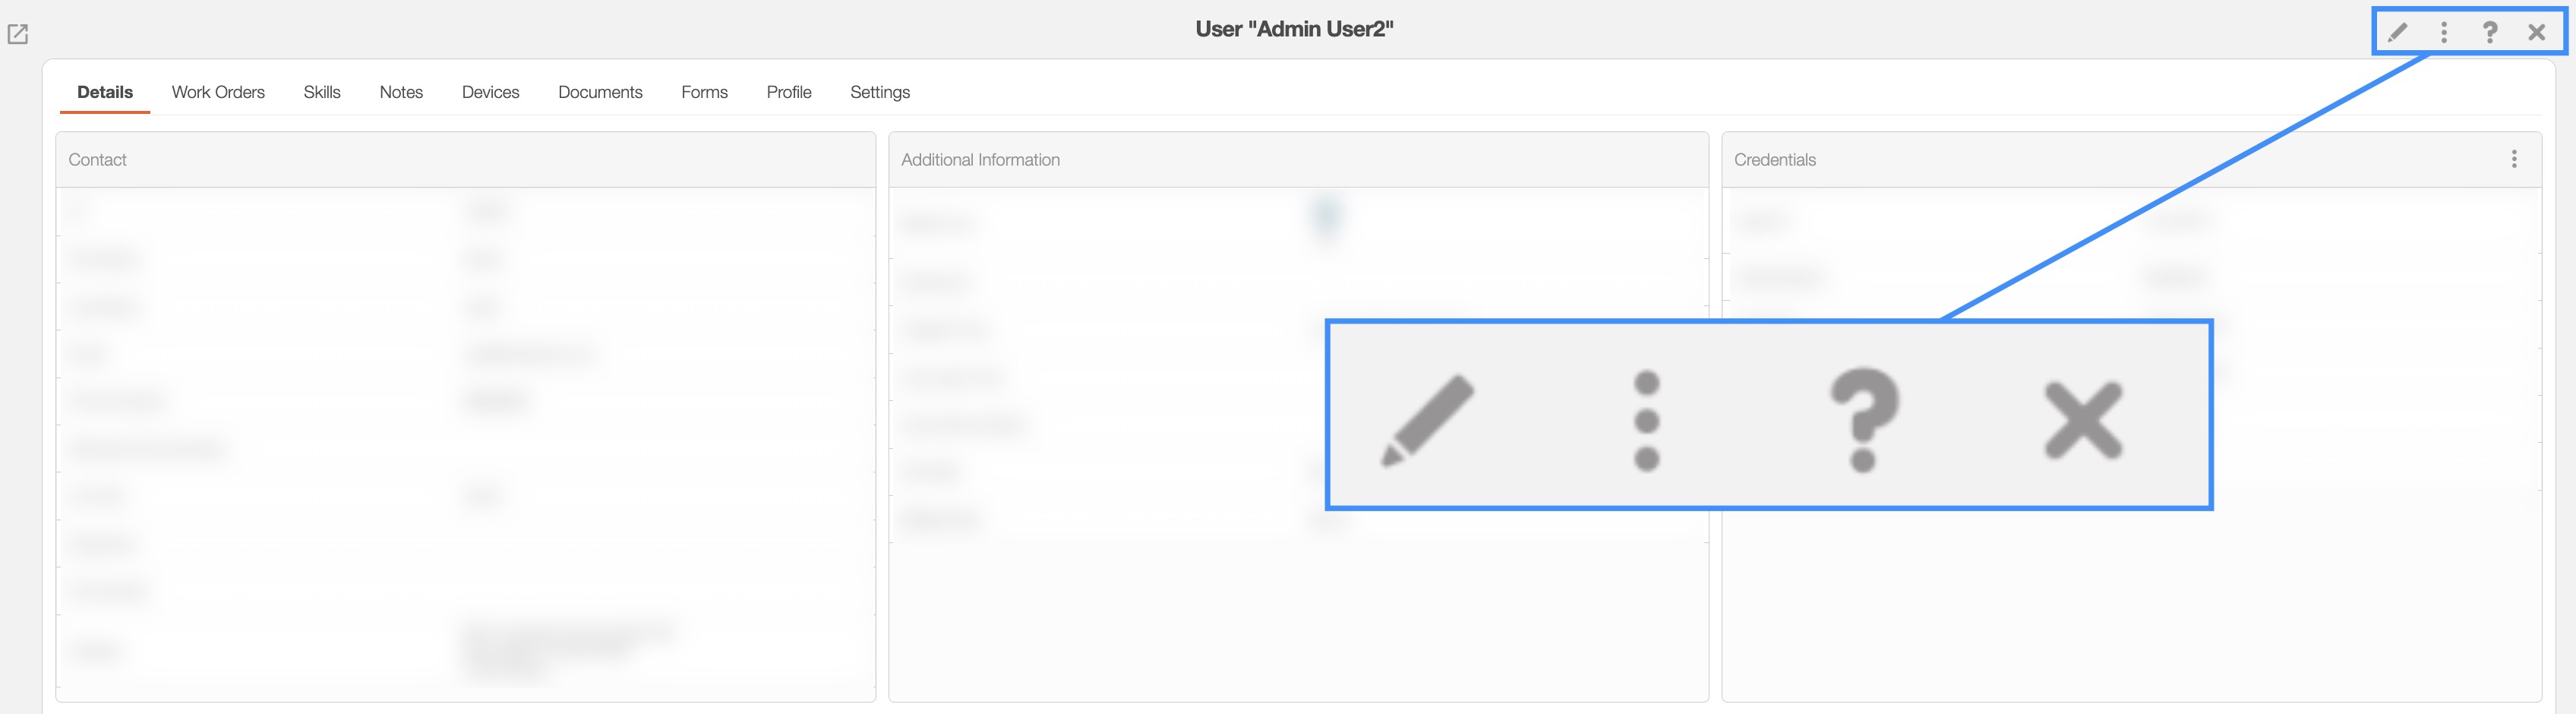Open user in new window via pop-out icon

click(x=18, y=34)
